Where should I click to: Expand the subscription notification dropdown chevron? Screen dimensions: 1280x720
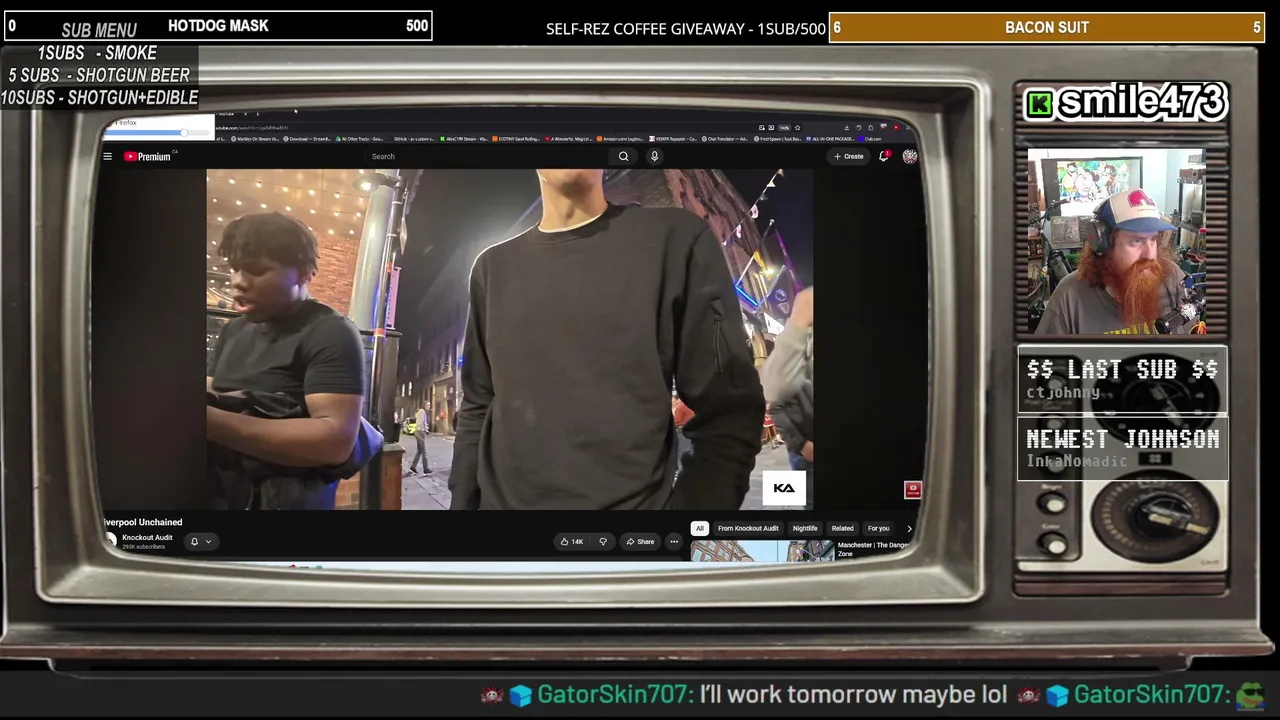coord(208,542)
